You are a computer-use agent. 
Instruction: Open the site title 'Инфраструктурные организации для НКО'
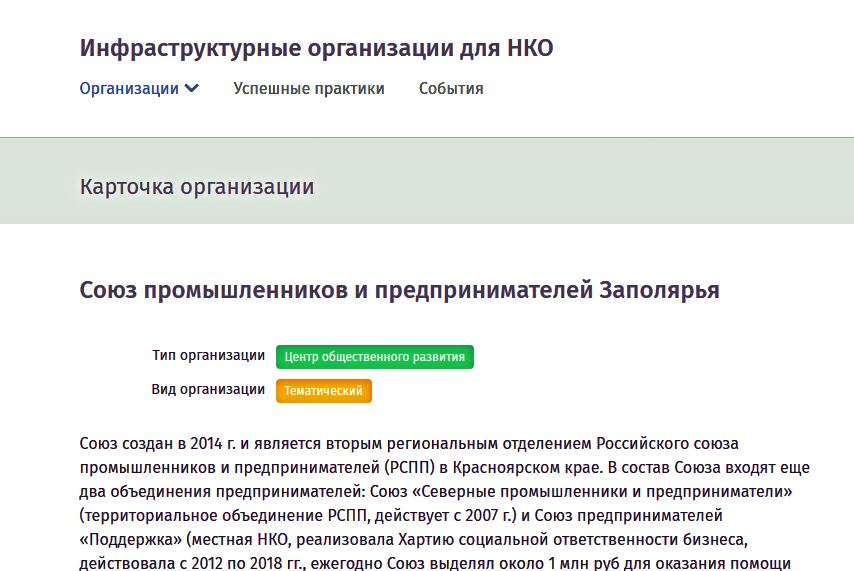[x=316, y=48]
